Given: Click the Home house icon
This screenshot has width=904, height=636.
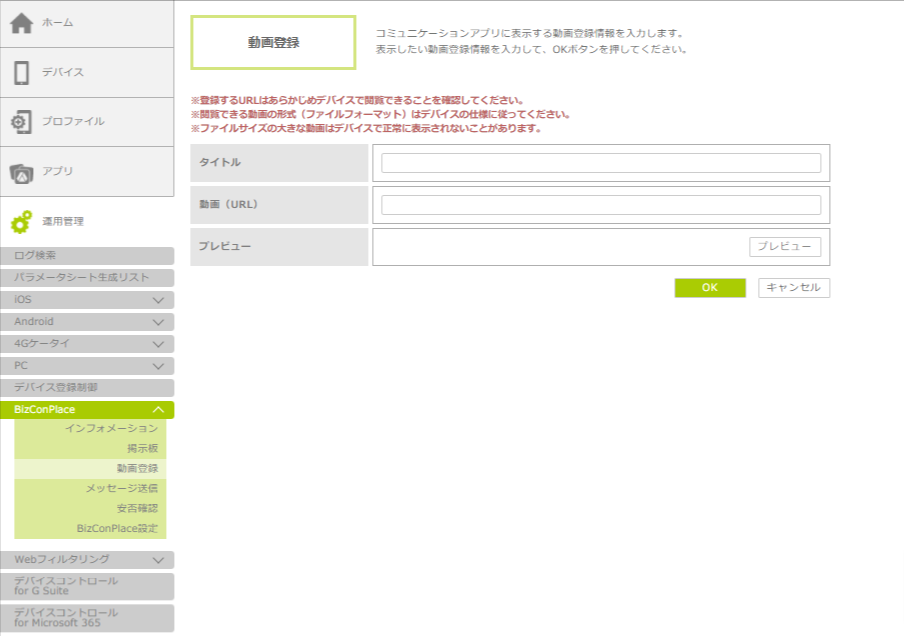Looking at the screenshot, I should coord(22,23).
